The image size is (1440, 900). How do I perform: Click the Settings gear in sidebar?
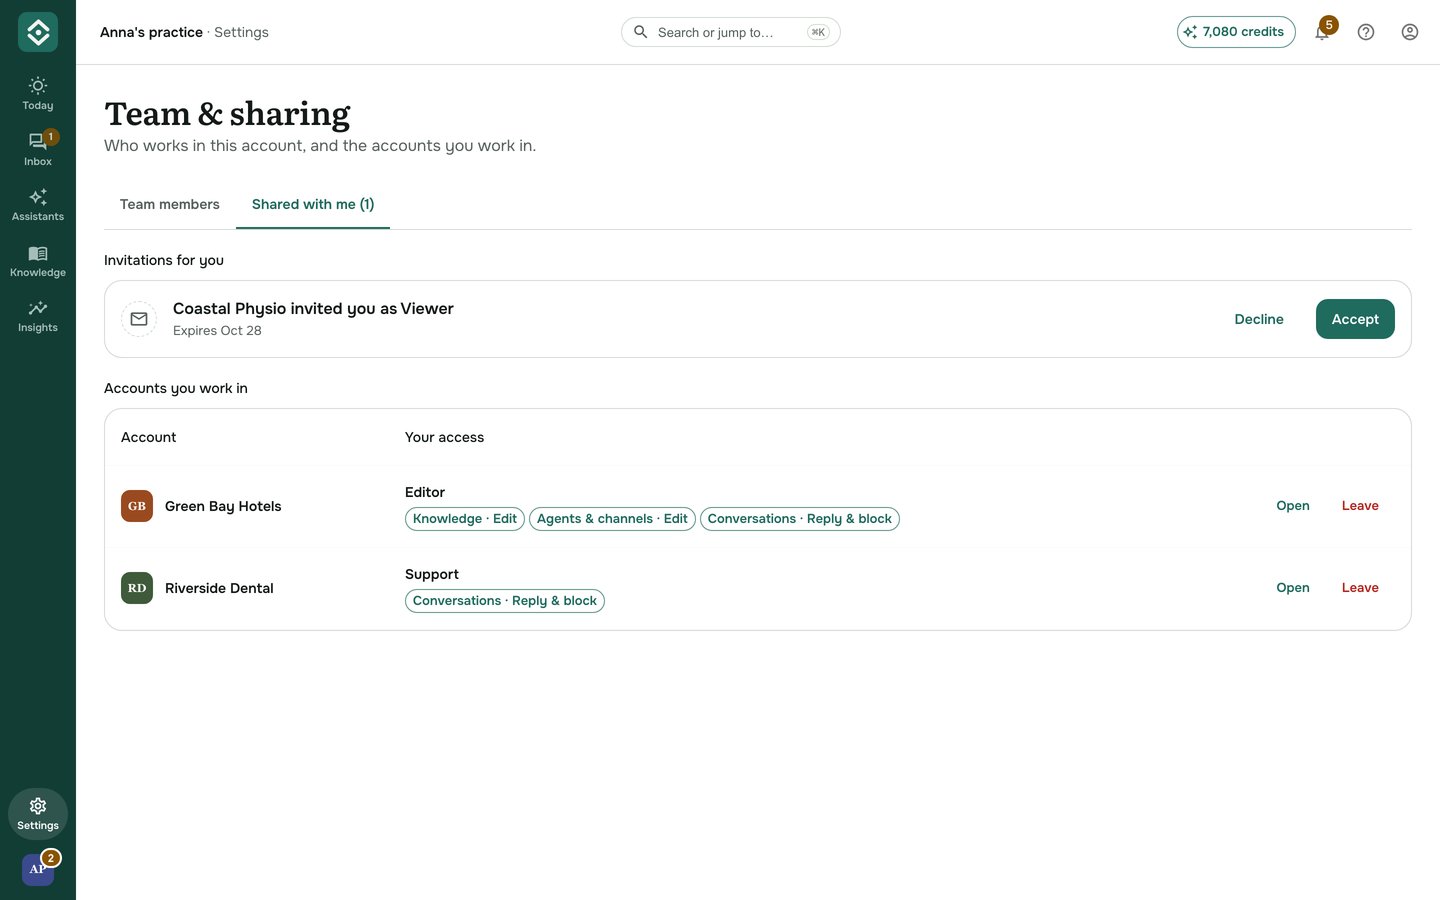tap(38, 813)
